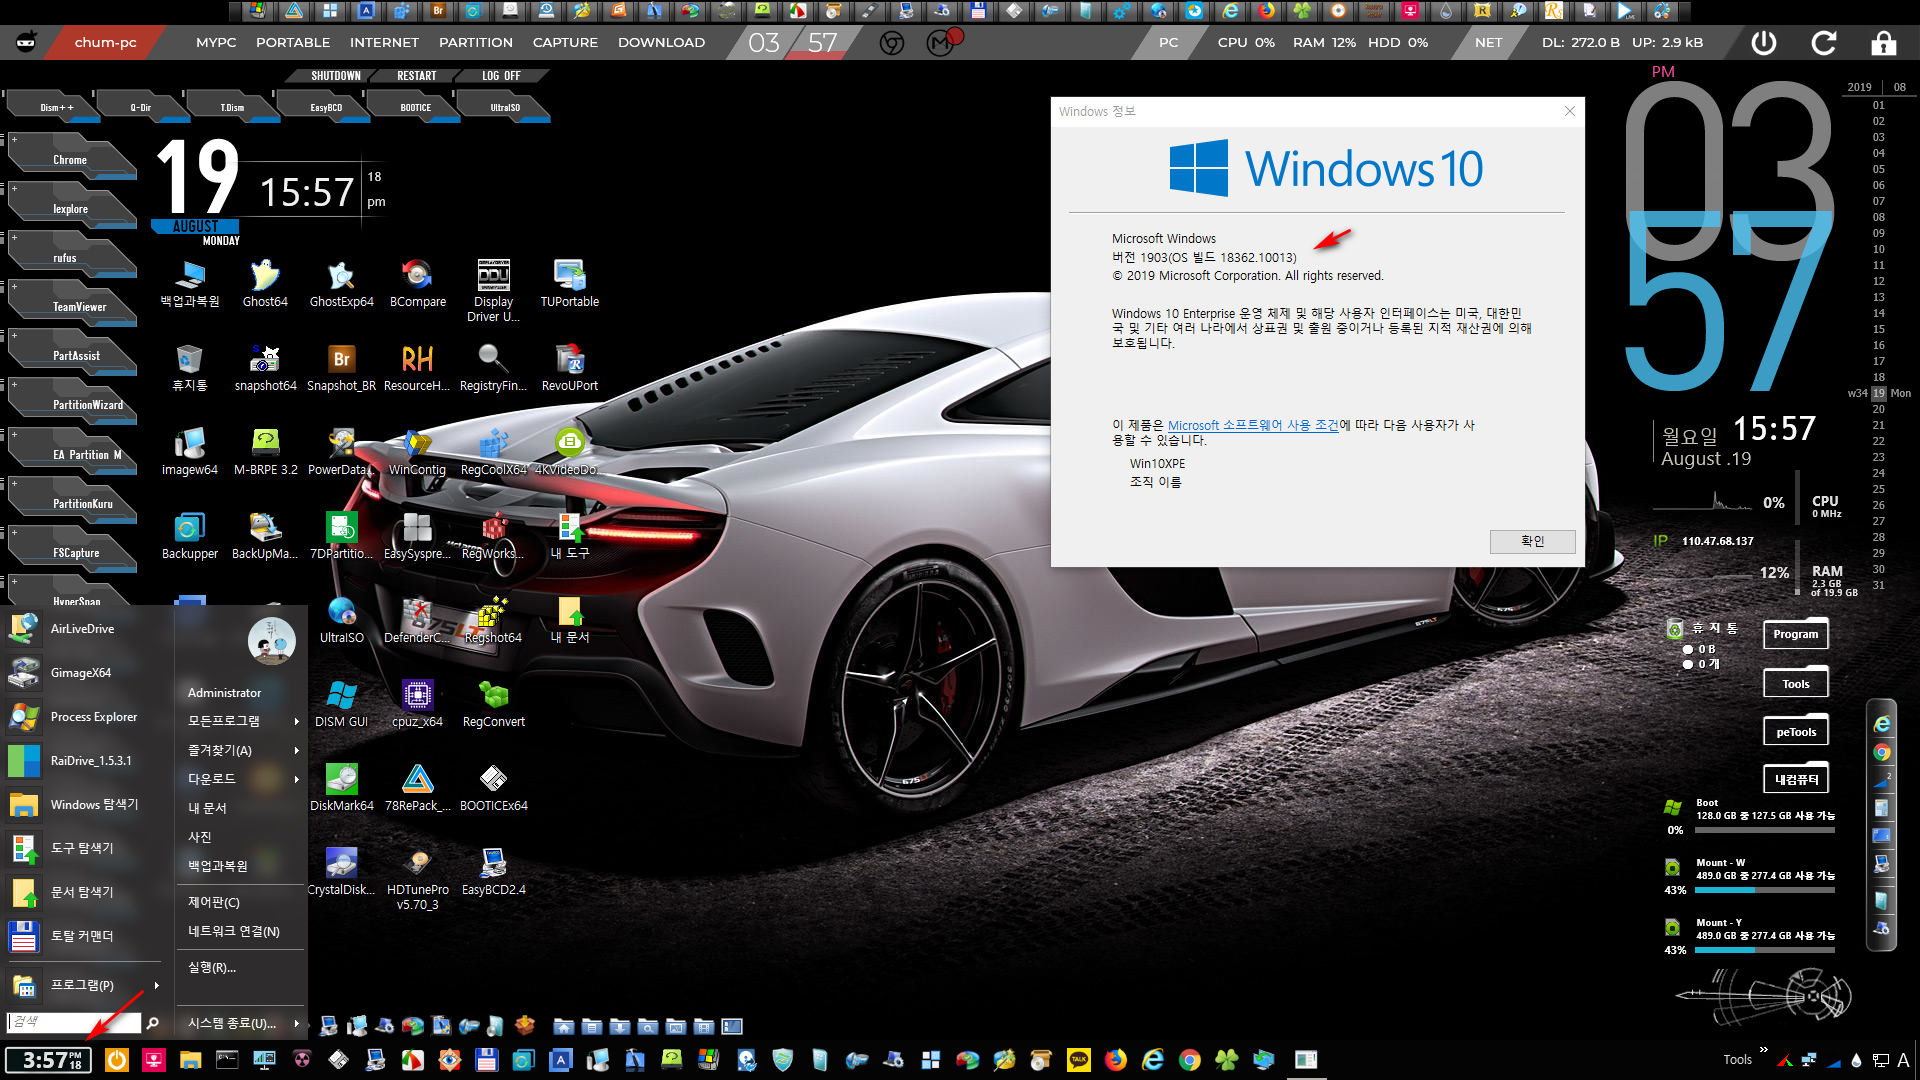The height and width of the screenshot is (1080, 1920).
Task: Click the LOG OFF button
Action: (x=501, y=76)
